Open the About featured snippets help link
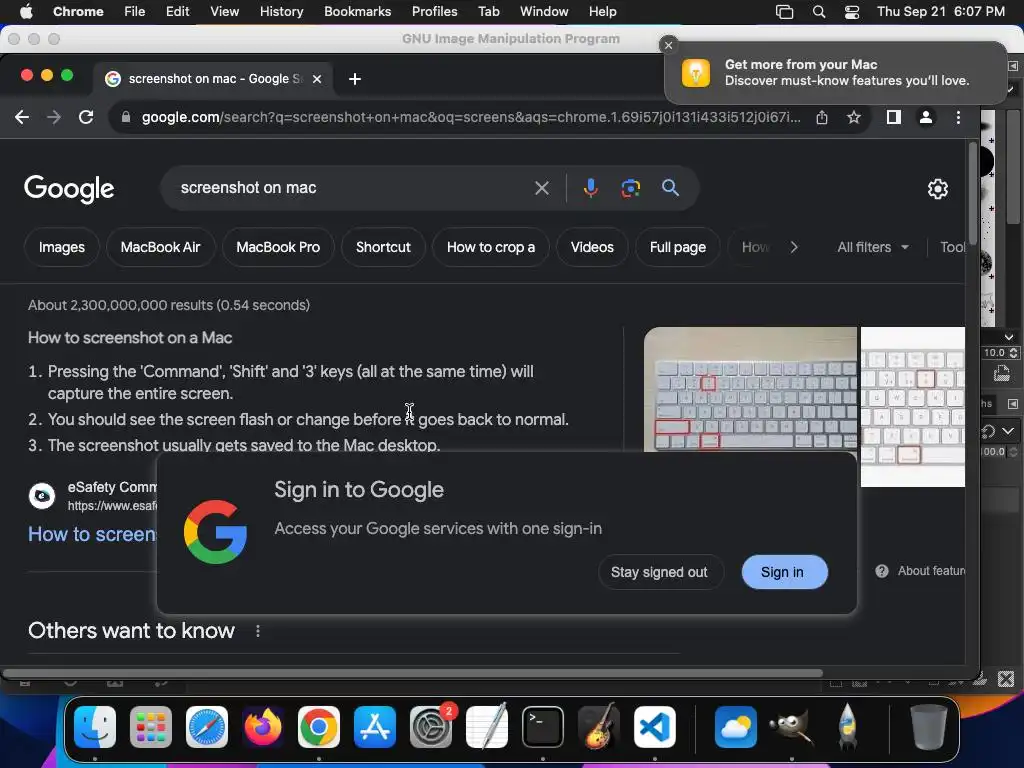 921,571
